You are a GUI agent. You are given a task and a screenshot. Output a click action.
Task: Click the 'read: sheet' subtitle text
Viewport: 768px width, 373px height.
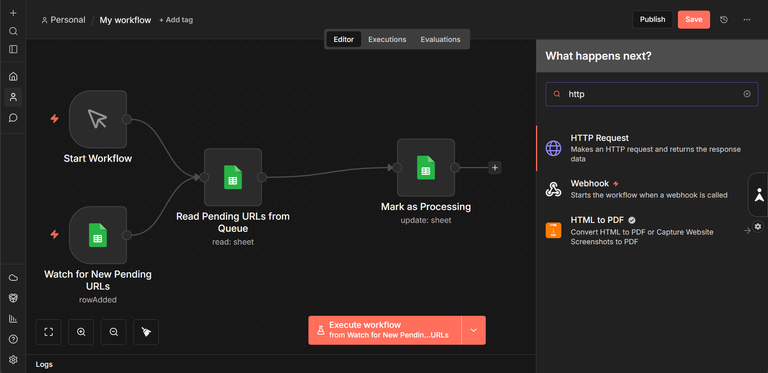[233, 242]
